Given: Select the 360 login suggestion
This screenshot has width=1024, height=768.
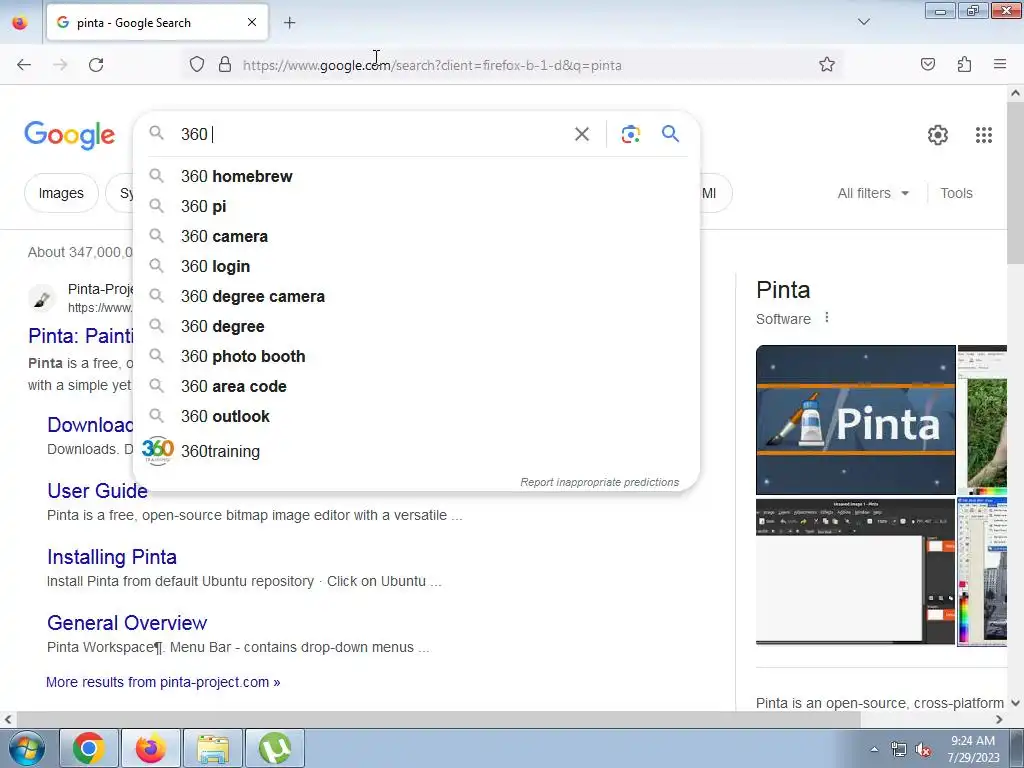Looking at the screenshot, I should [416, 266].
